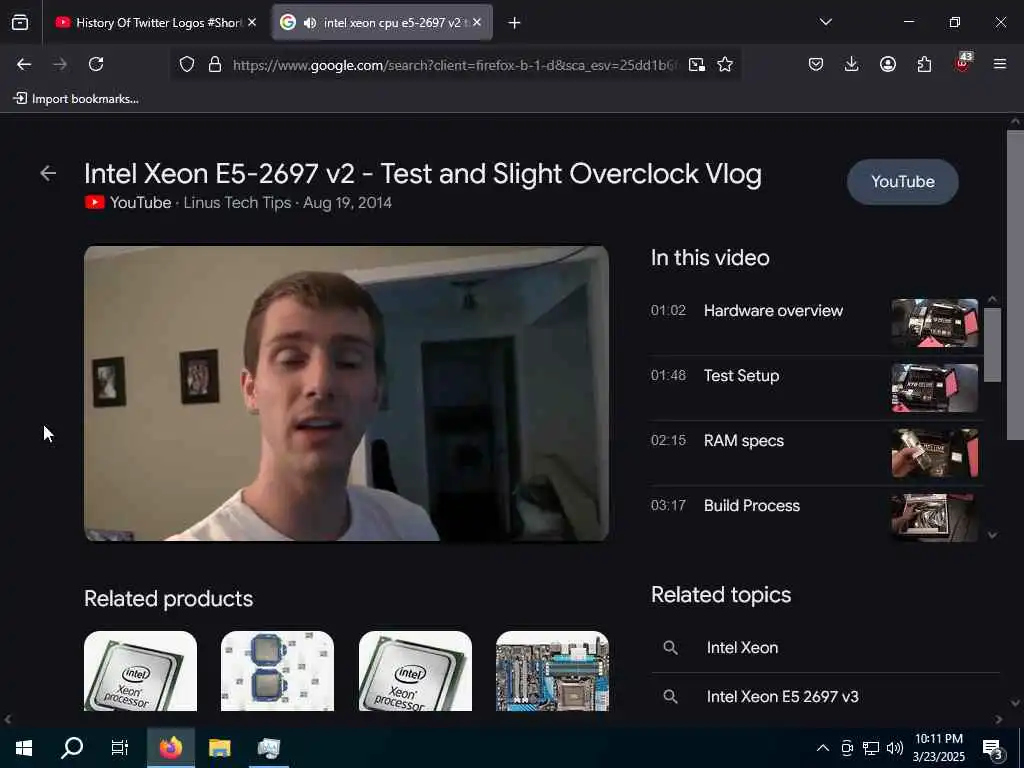Open third Intel Xeon processor product
This screenshot has height=768, width=1024.
click(x=415, y=671)
